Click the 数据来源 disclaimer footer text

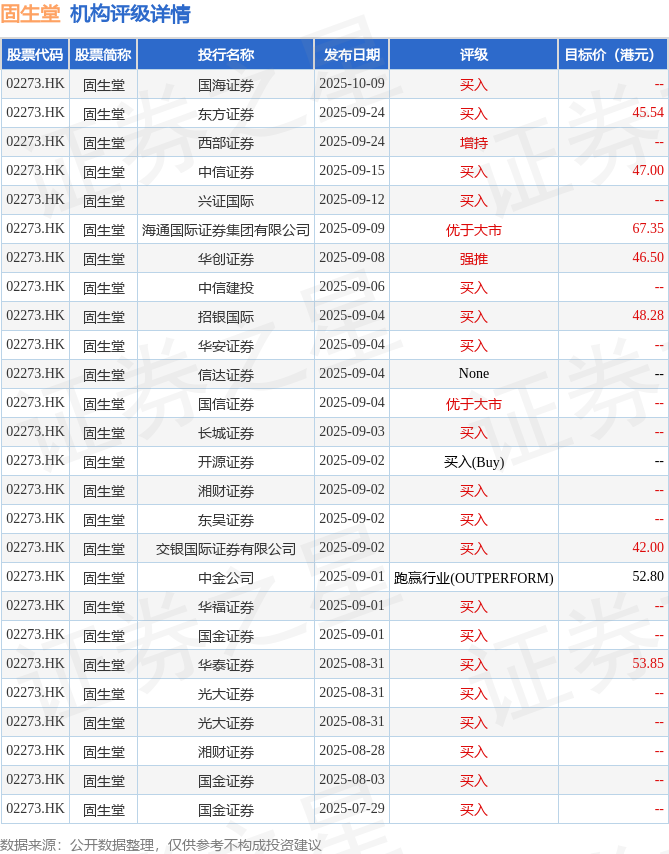click(x=161, y=845)
